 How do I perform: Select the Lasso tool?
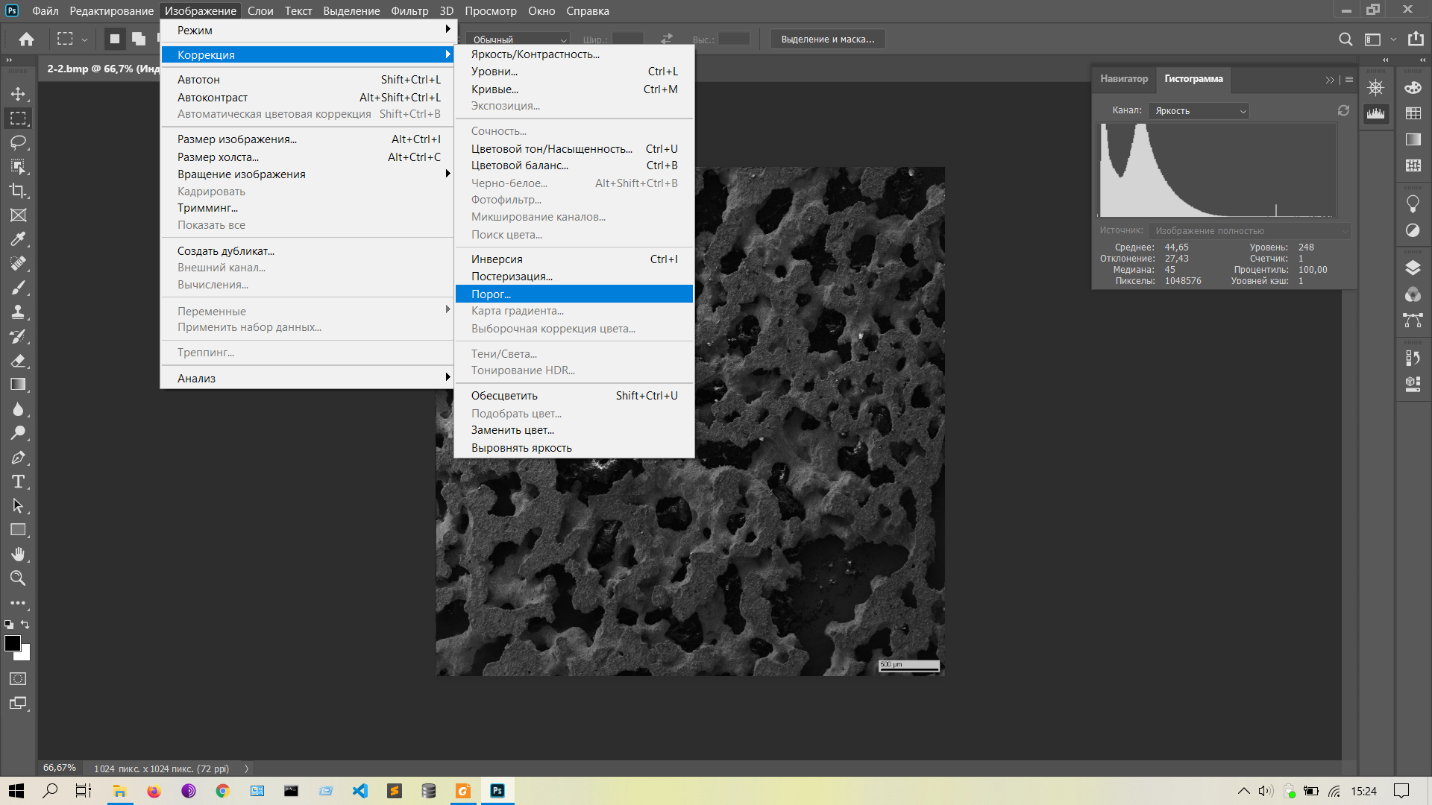click(x=18, y=142)
